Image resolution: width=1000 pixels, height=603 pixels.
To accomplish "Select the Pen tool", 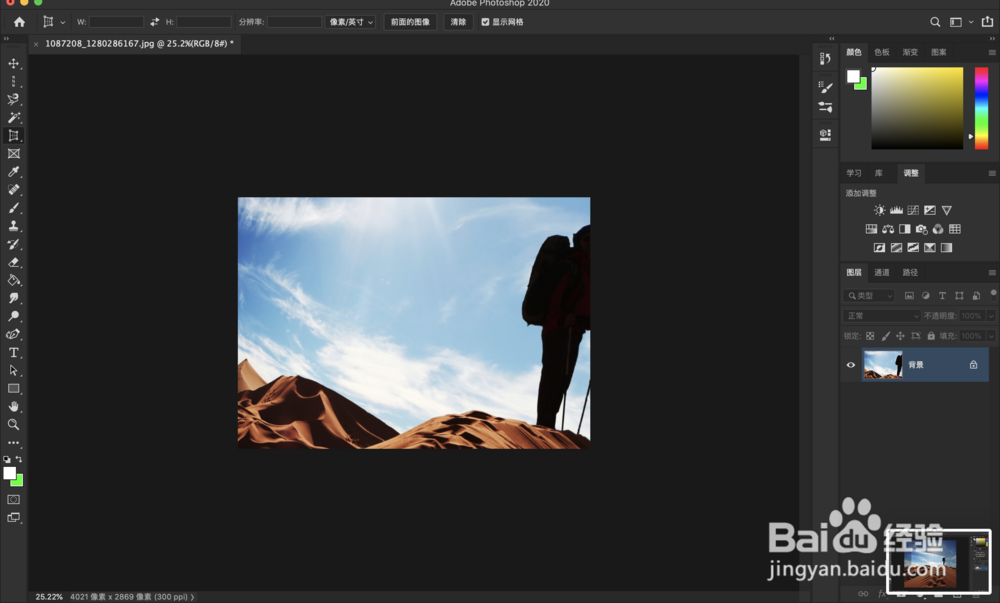I will coord(13,334).
